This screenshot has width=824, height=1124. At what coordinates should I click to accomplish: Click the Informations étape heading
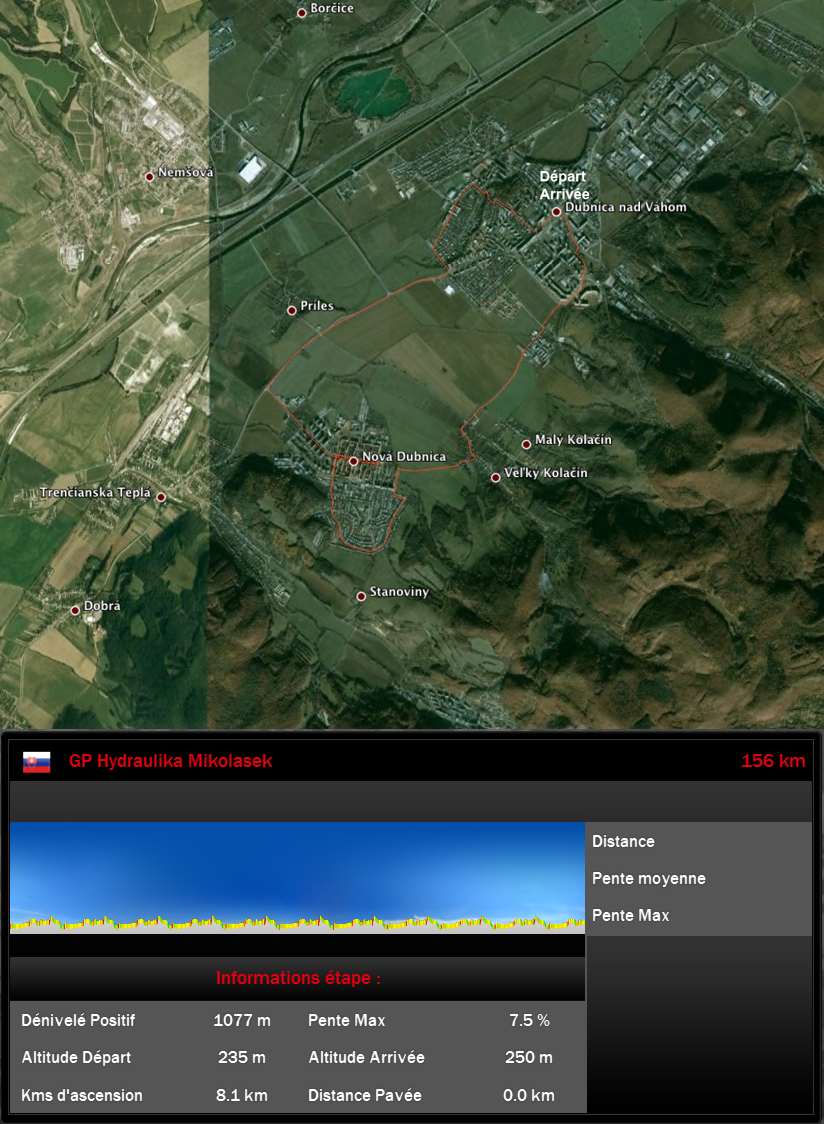point(298,978)
